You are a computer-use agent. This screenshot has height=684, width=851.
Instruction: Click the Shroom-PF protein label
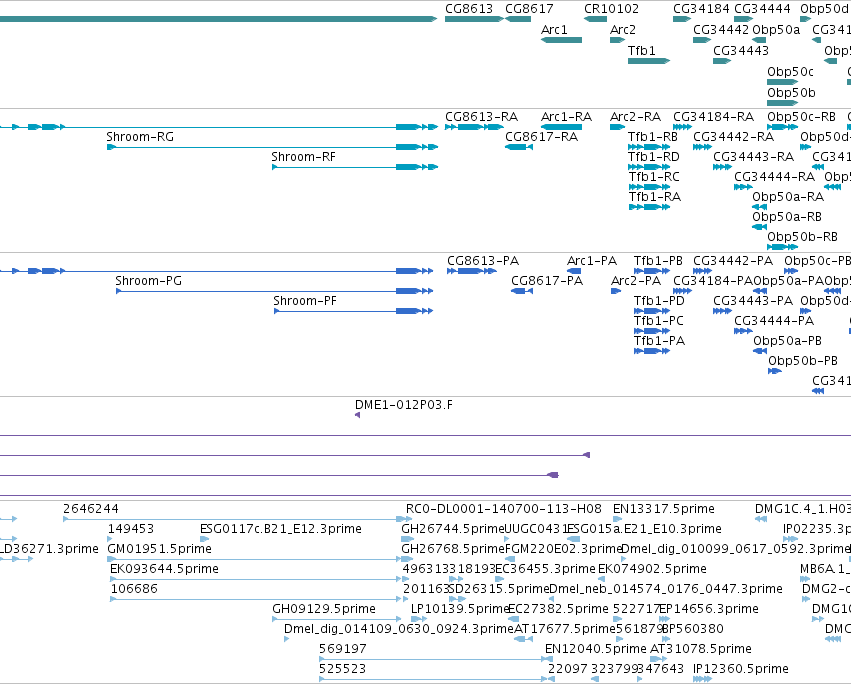click(304, 301)
